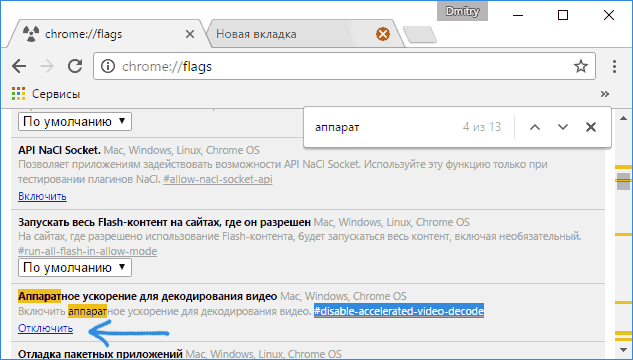Screen dimensions: 633x360
Task: Click the Сервисы bookmarks bar label
Action: point(56,94)
